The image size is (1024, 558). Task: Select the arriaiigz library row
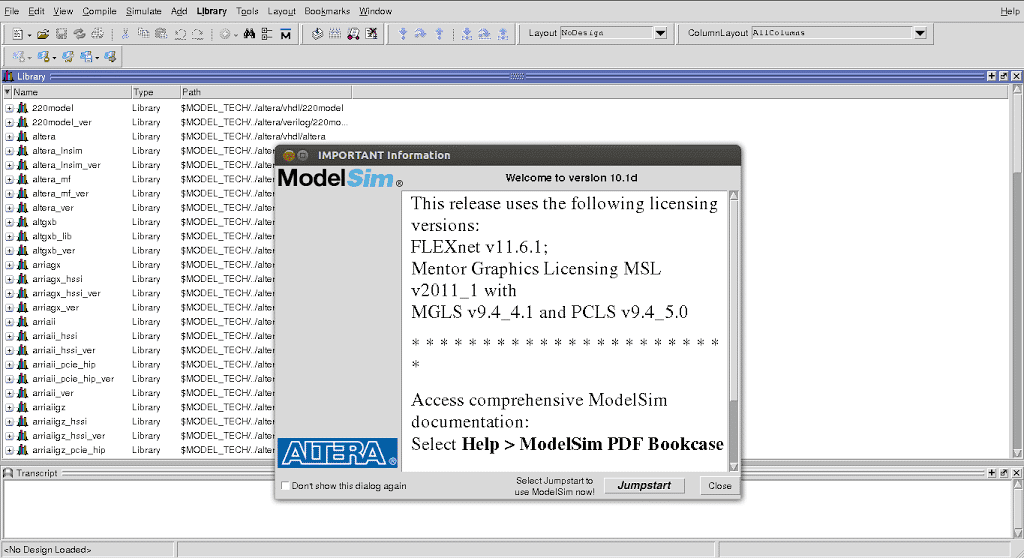point(176,407)
